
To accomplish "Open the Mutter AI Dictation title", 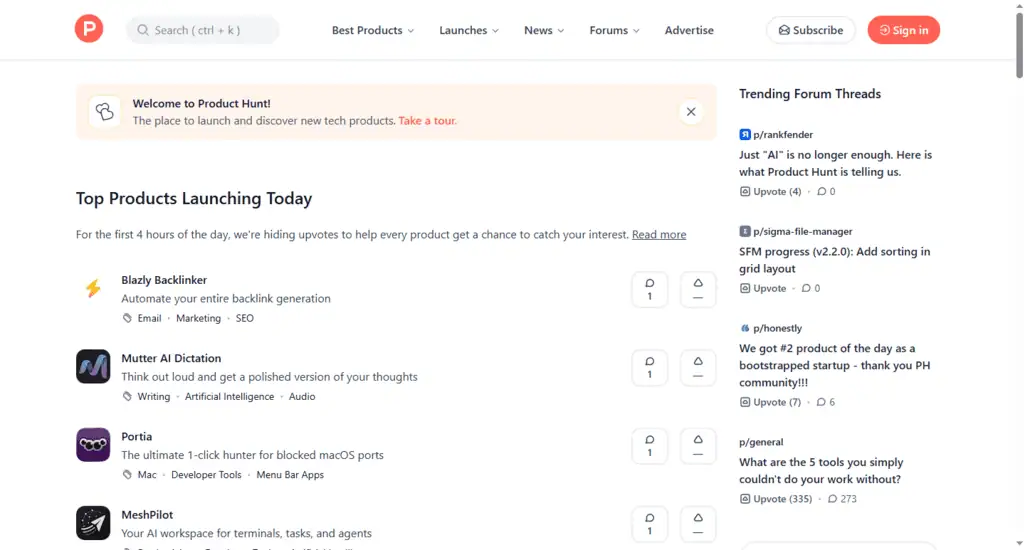I will pos(171,358).
